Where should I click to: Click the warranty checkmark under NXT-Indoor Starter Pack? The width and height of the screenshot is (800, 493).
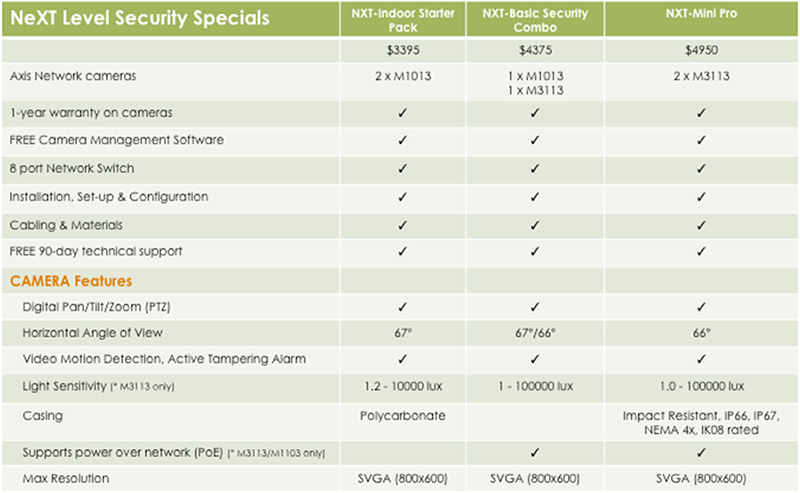[403, 113]
